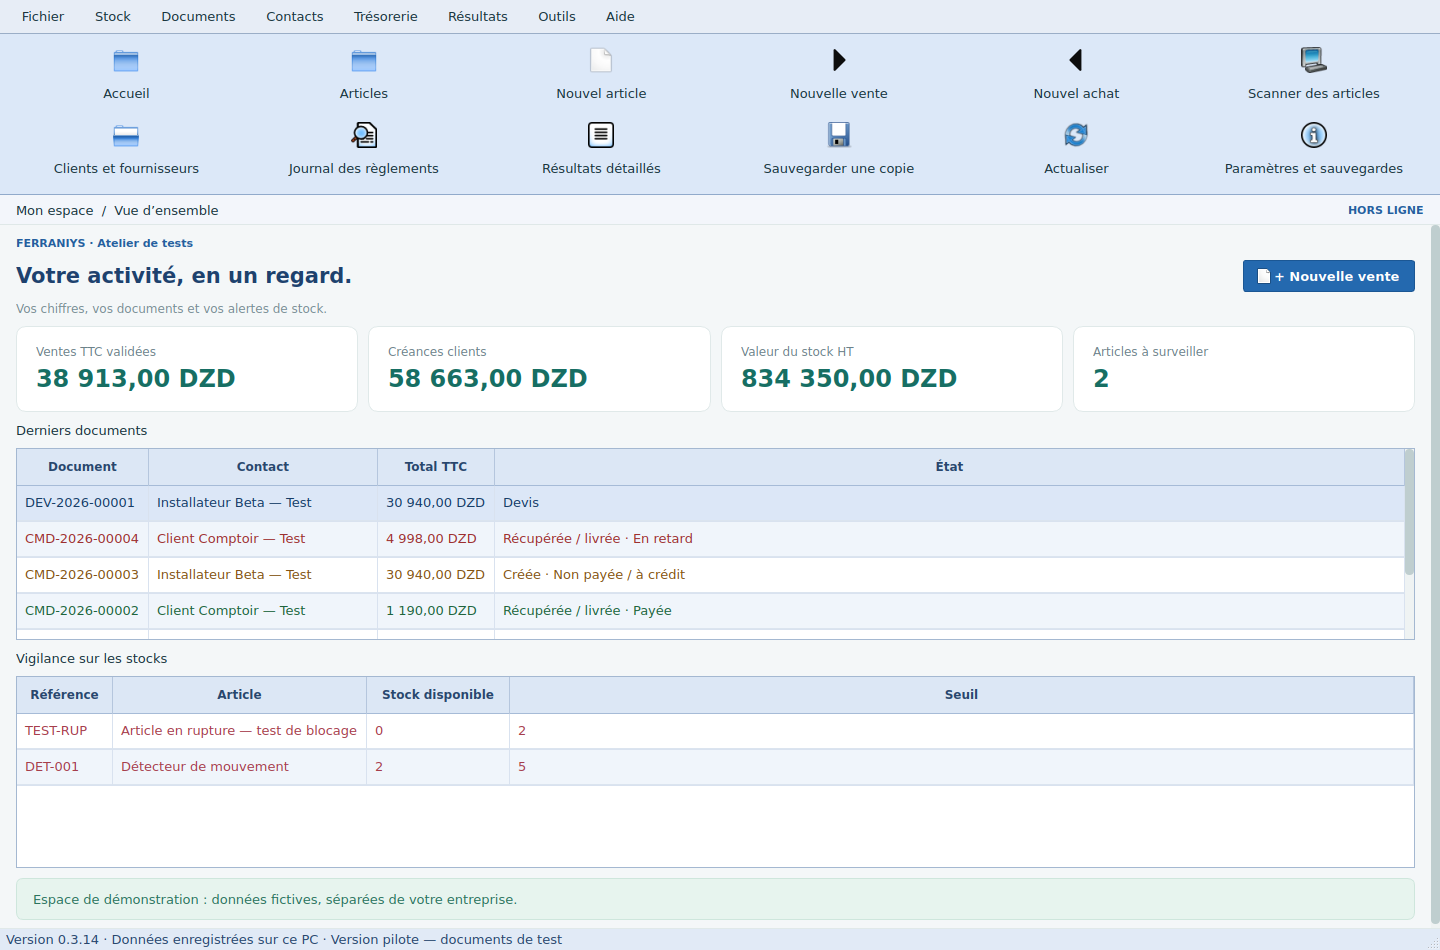
Task: Open Clients et fournisseurs icon
Action: pos(126,135)
